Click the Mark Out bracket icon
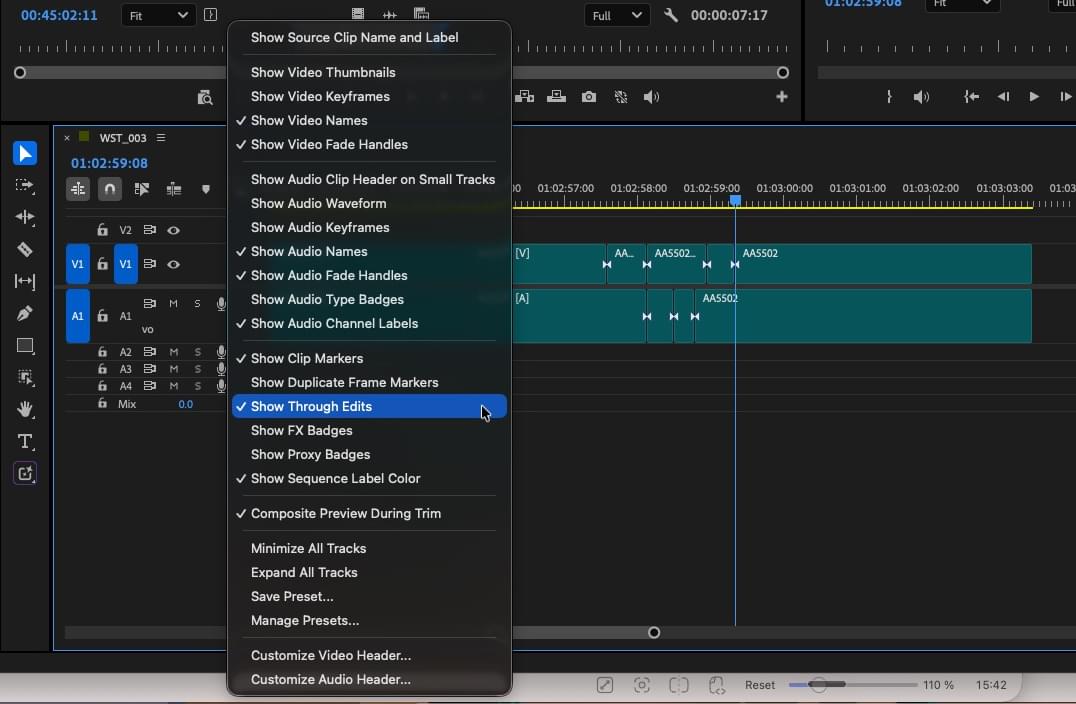The width and height of the screenshot is (1076, 704). (889, 97)
